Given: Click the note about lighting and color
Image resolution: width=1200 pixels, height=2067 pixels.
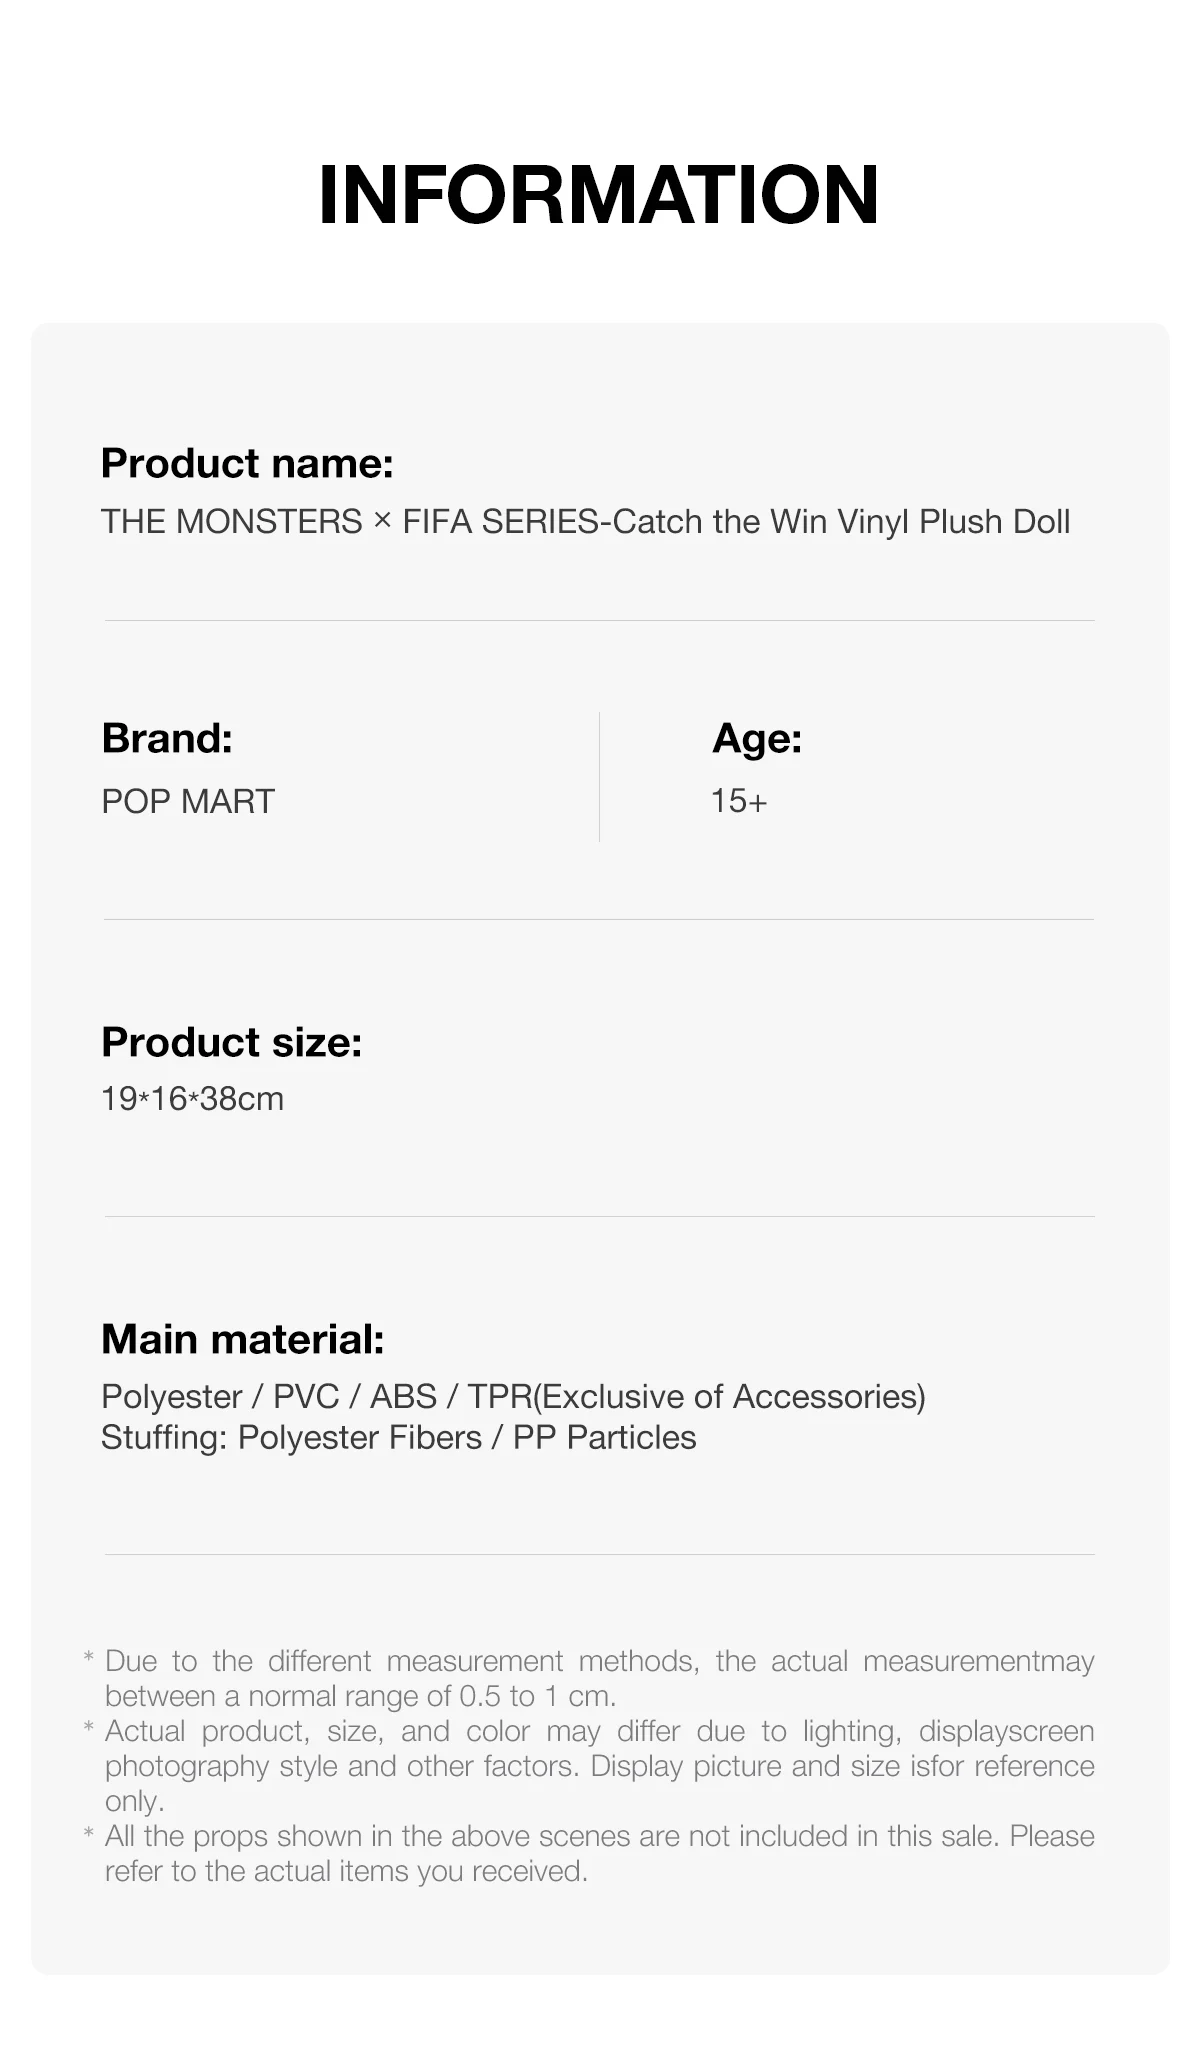Looking at the screenshot, I should click(x=600, y=1766).
